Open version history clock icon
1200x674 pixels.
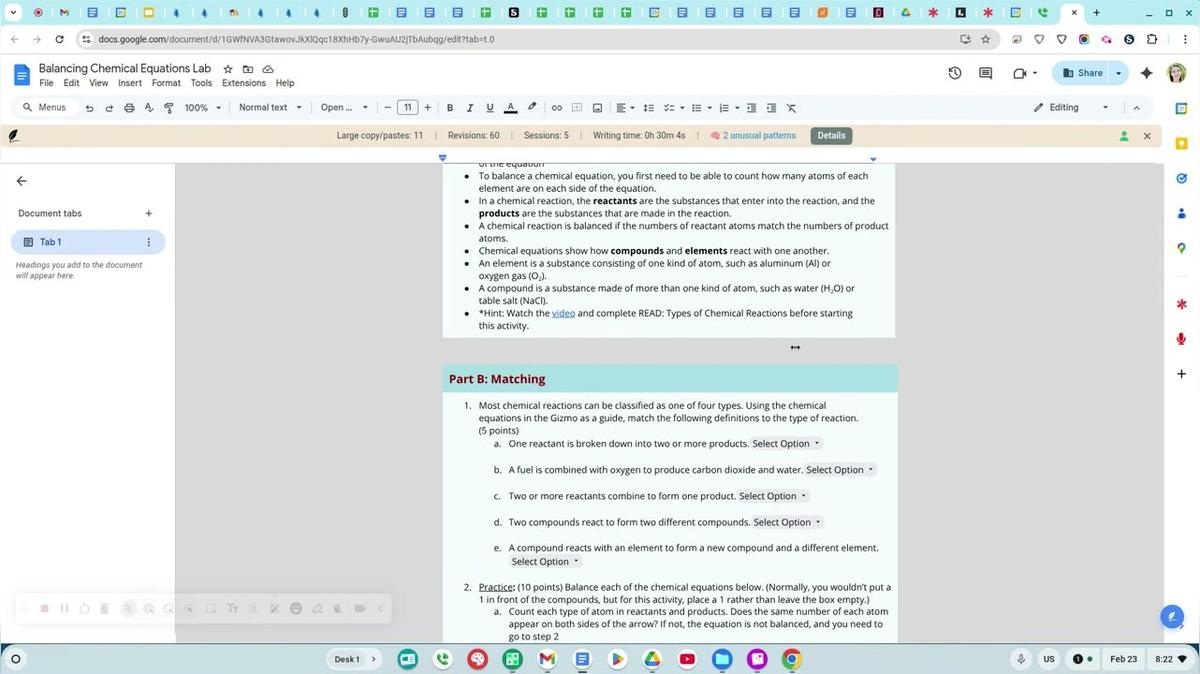955,73
